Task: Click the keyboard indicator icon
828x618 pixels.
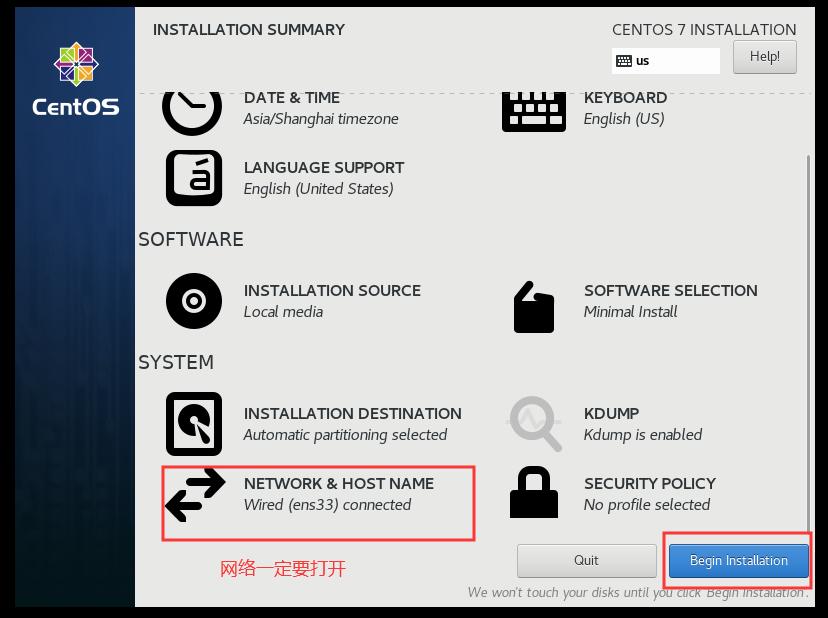Action: (624, 61)
